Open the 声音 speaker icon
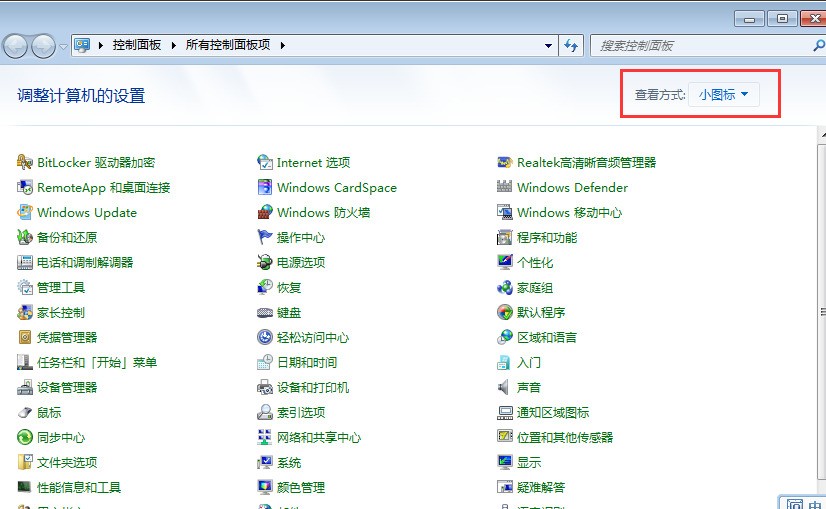The image size is (826, 509). 504,387
